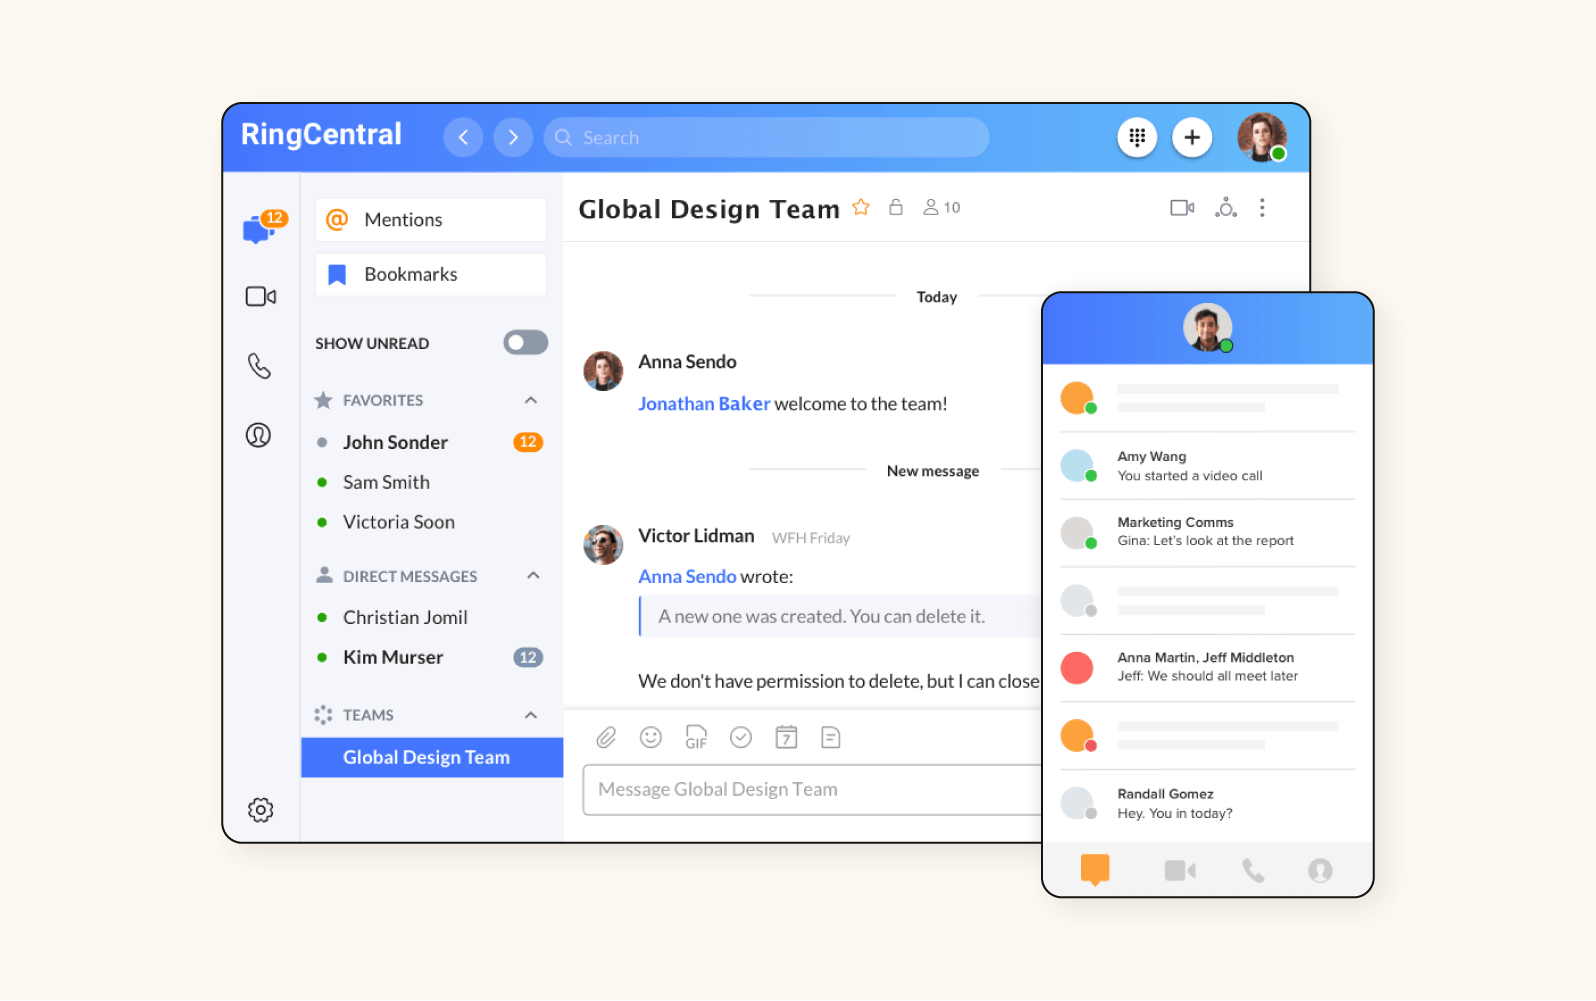Open Bookmarks
1596x1001 pixels.
pyautogui.click(x=431, y=274)
